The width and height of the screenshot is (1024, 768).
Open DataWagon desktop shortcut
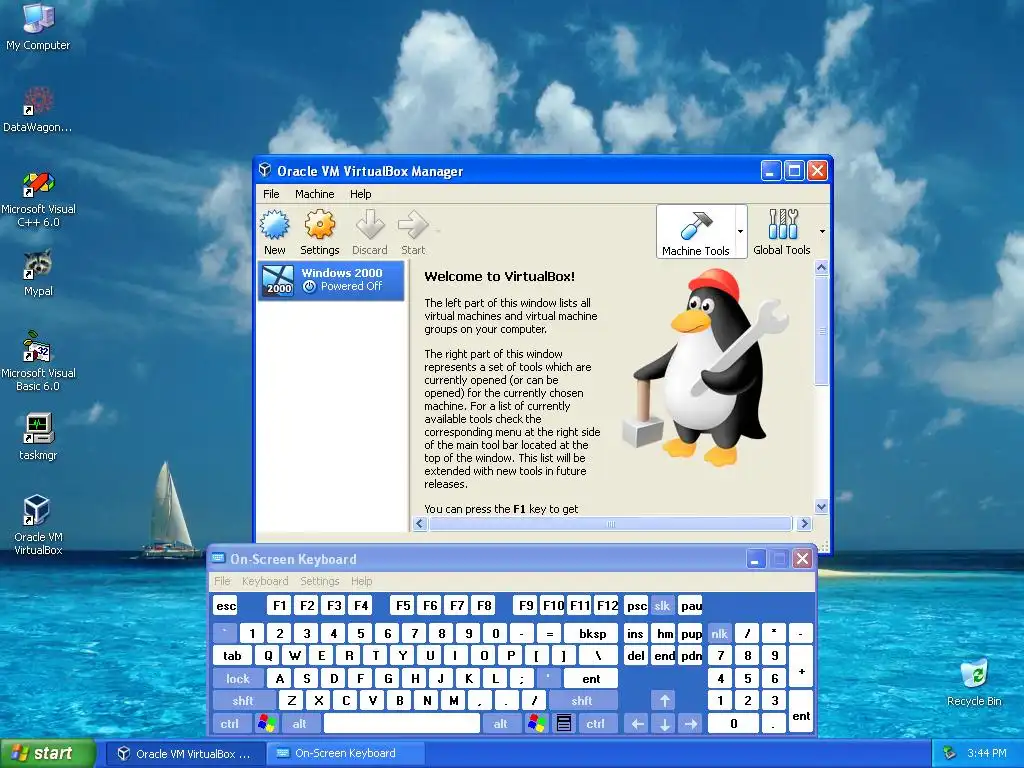tap(38, 110)
